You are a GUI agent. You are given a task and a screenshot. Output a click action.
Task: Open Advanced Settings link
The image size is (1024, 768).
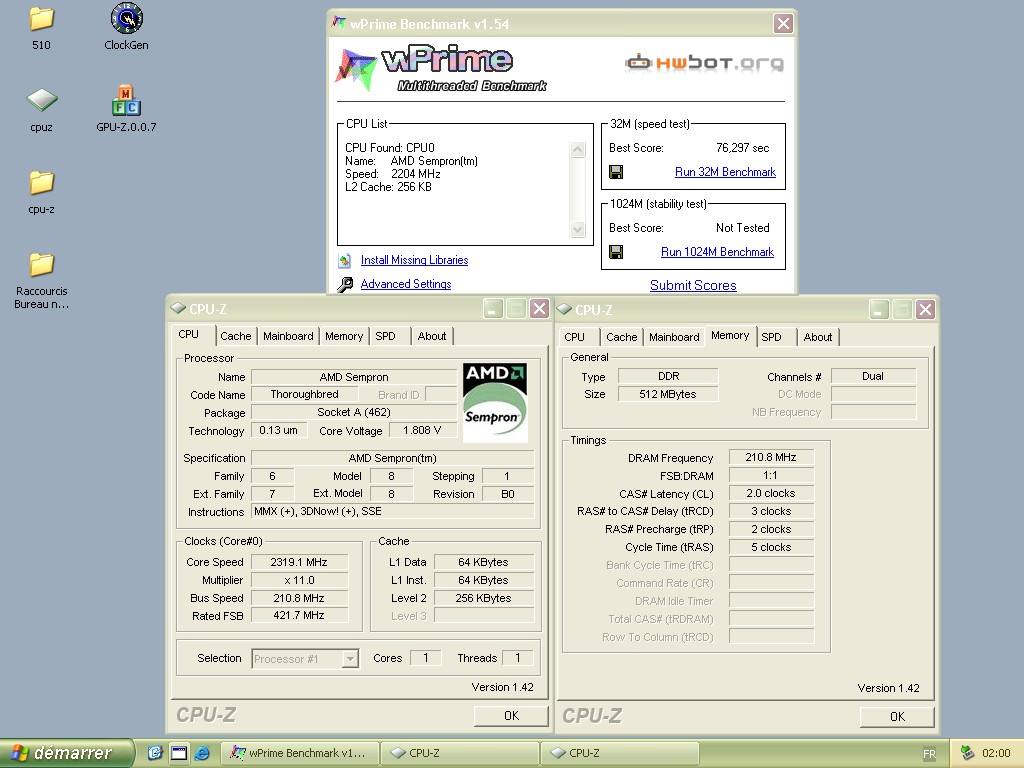click(x=406, y=284)
